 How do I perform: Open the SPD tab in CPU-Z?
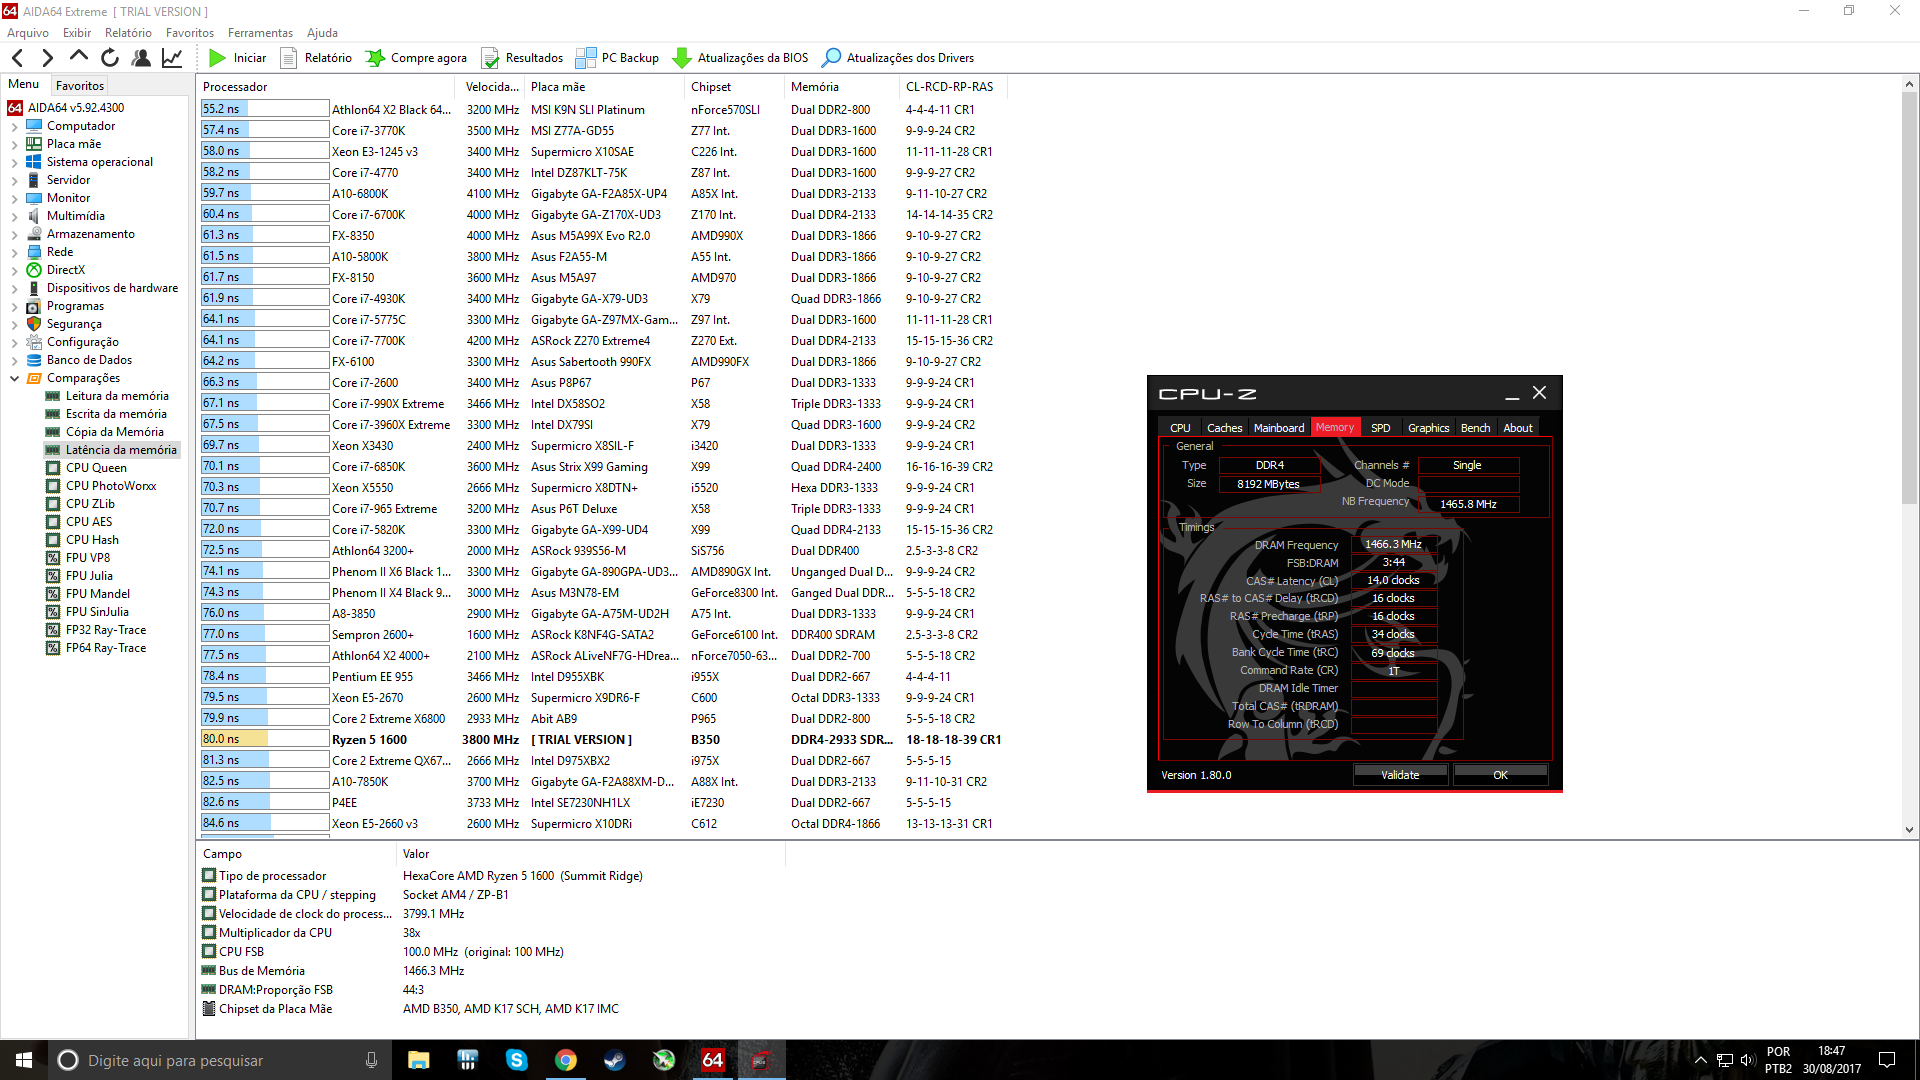[1380, 428]
